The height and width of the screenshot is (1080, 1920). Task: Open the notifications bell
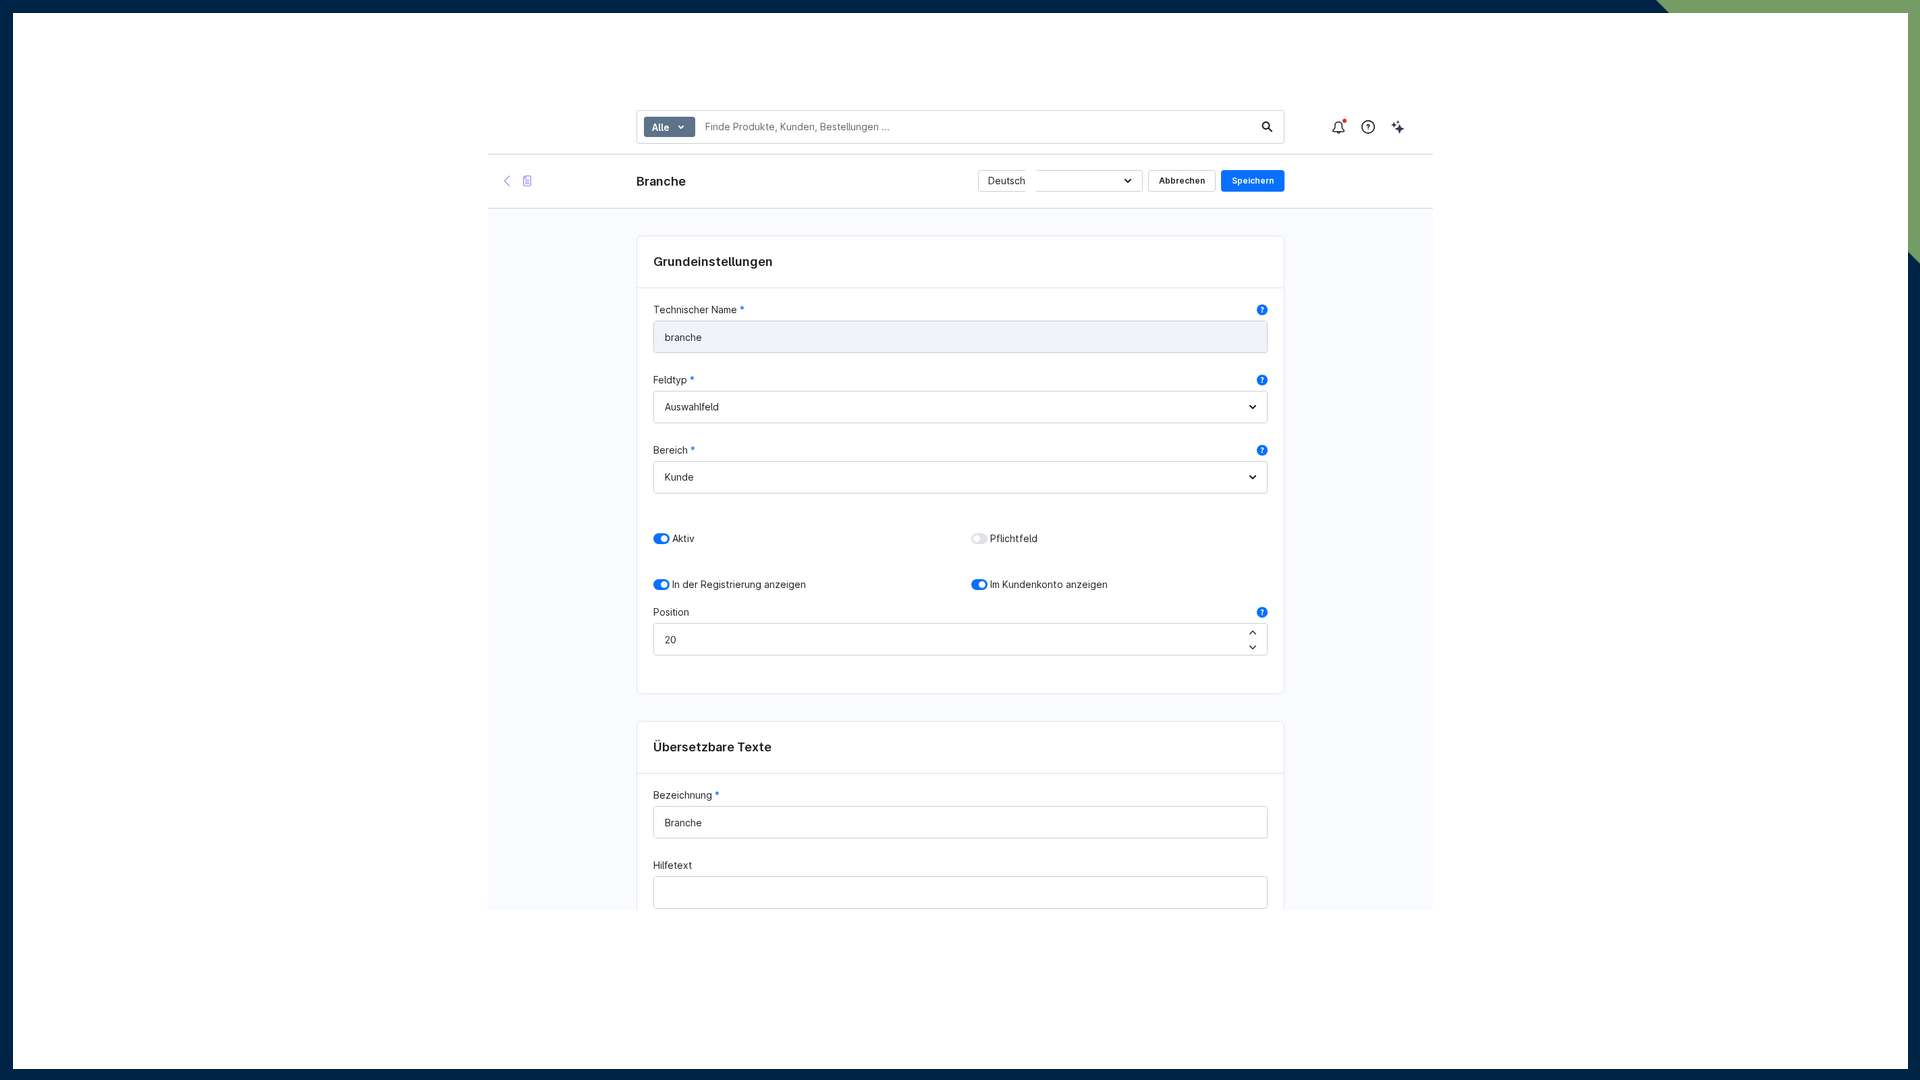pyautogui.click(x=1338, y=127)
